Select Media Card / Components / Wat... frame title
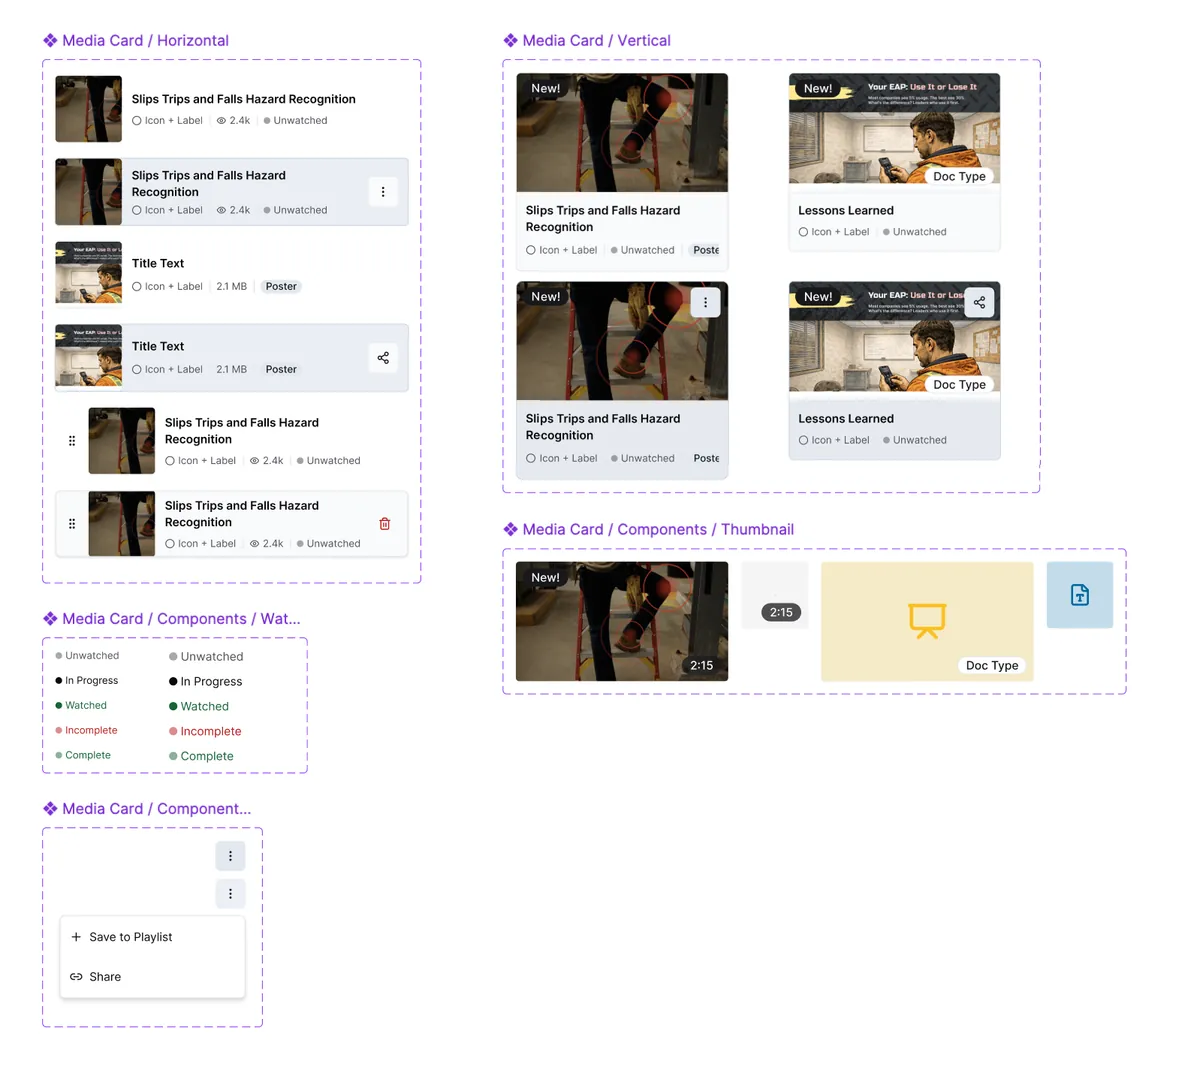 (181, 619)
